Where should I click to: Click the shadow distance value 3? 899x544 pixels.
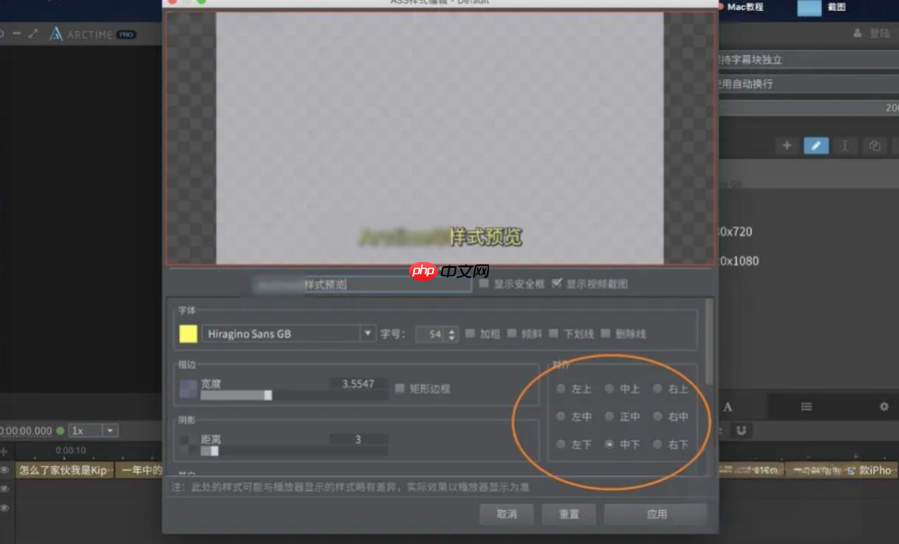(x=358, y=439)
